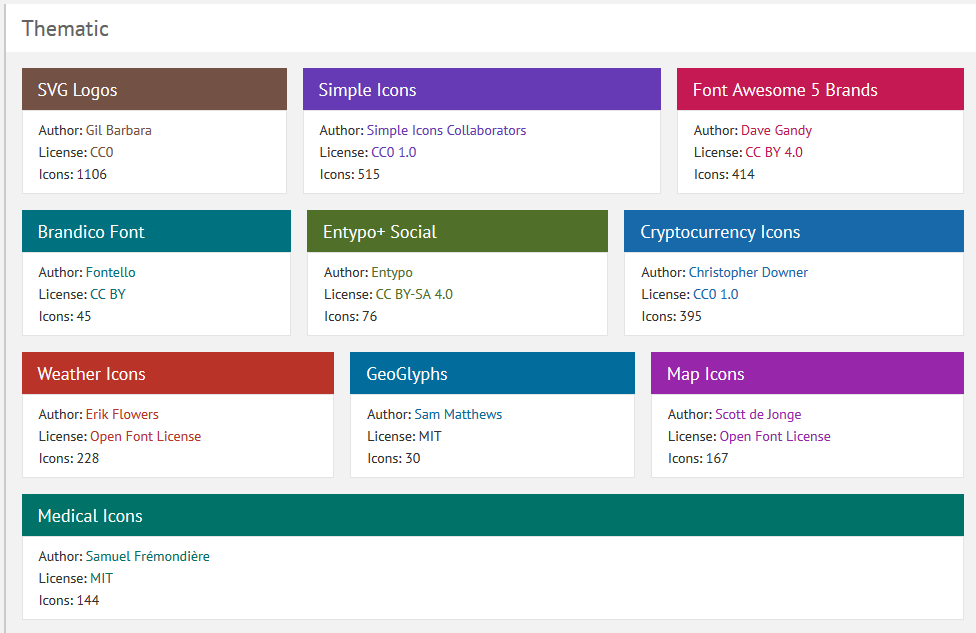Select 'Icons: 76' text
976x633 pixels.
click(x=350, y=316)
